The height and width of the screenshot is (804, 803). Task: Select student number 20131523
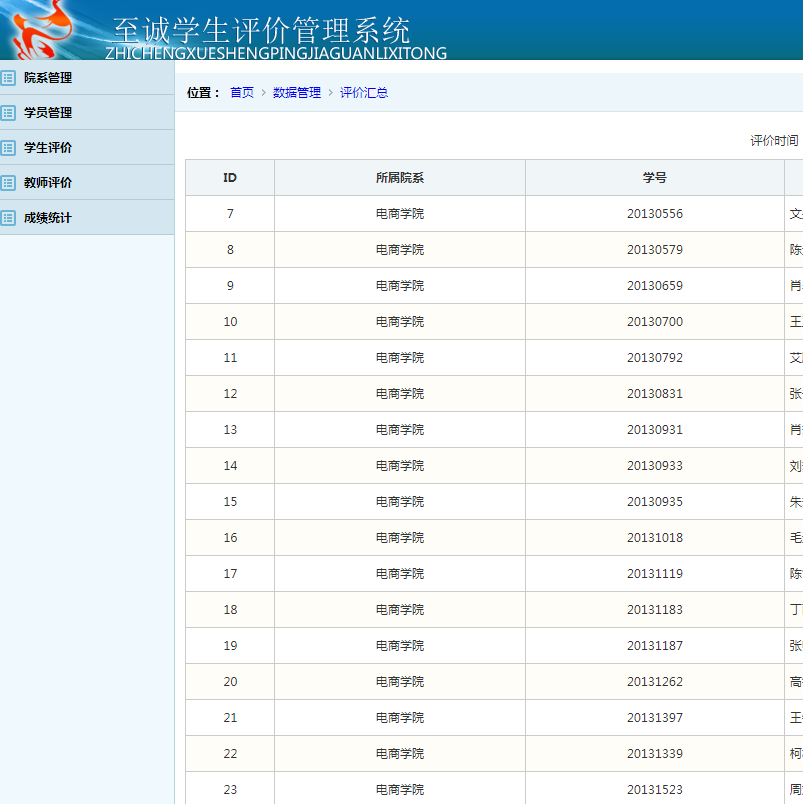655,790
